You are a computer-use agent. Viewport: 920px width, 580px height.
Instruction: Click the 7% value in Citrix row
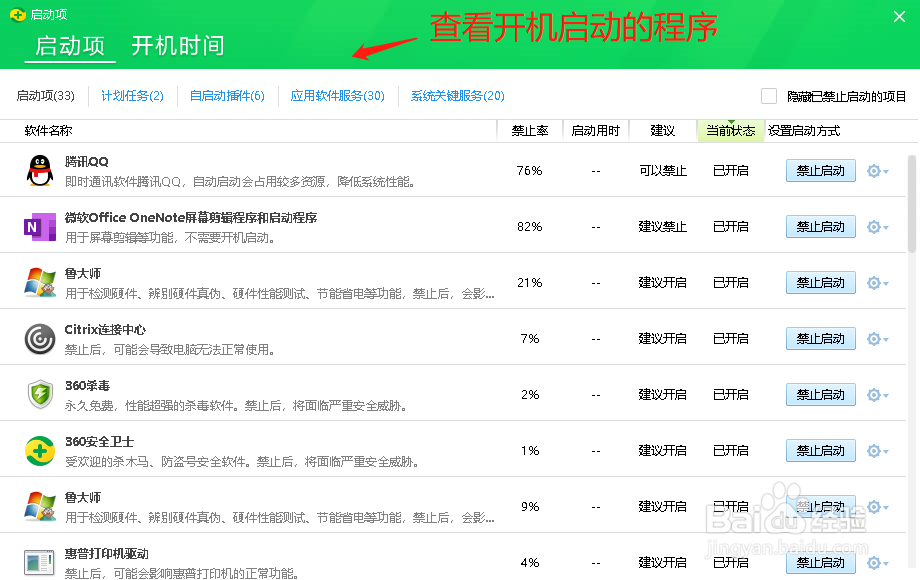530,339
